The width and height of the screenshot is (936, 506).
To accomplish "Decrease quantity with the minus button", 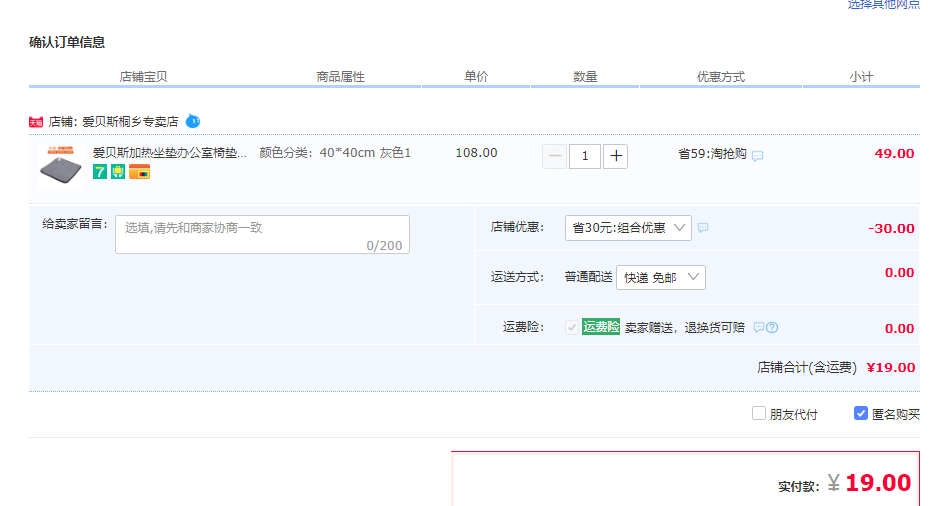I will (555, 156).
